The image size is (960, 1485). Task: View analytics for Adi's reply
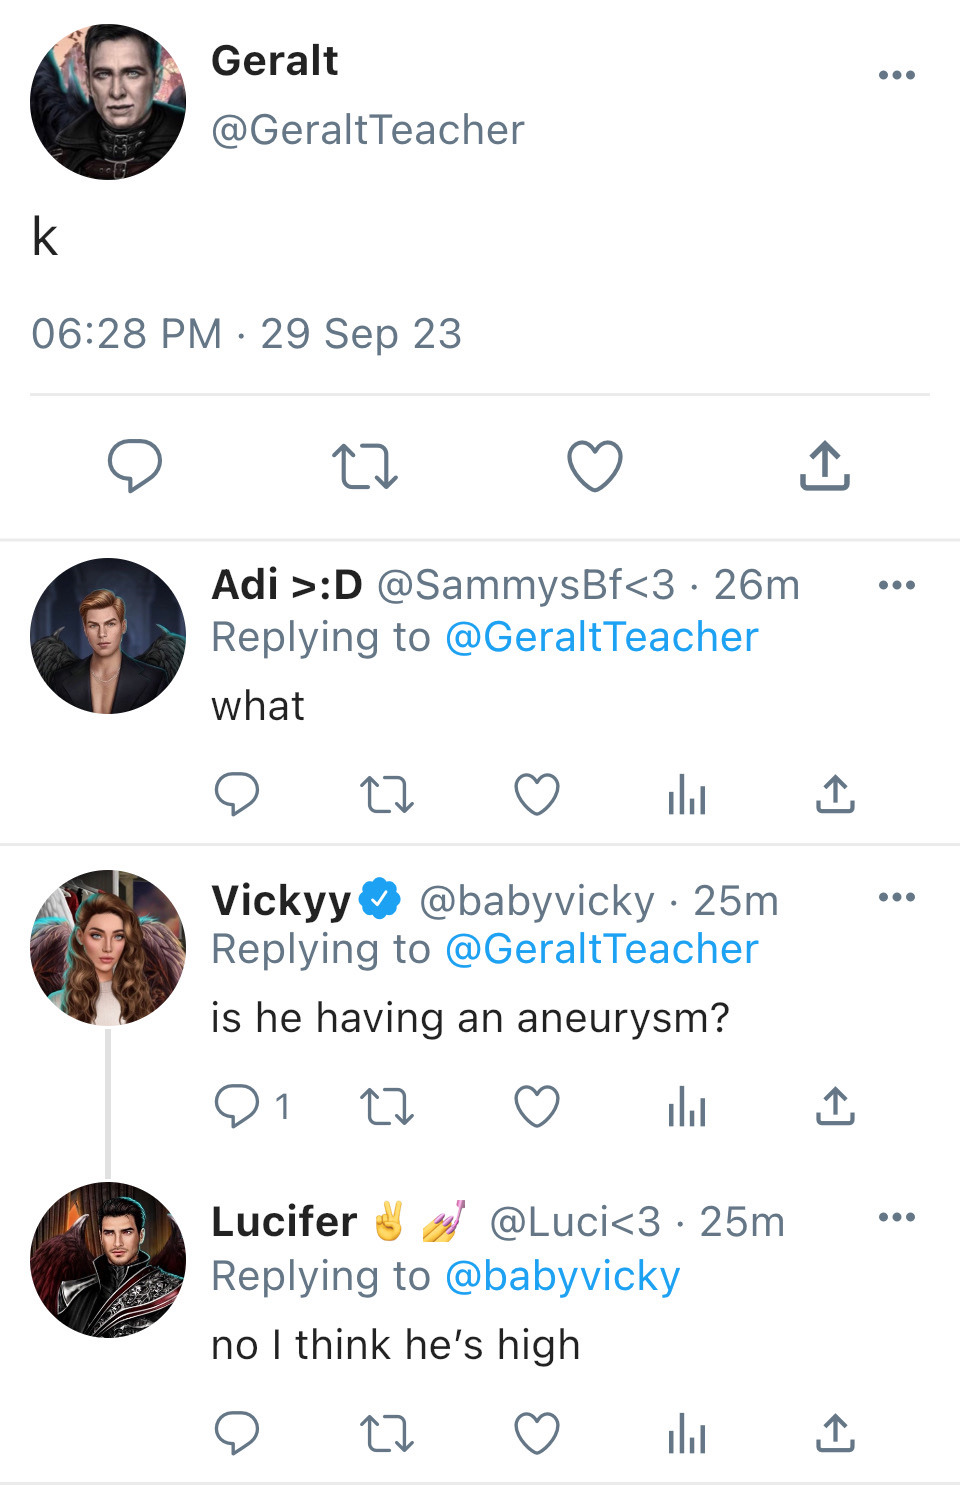(x=686, y=796)
